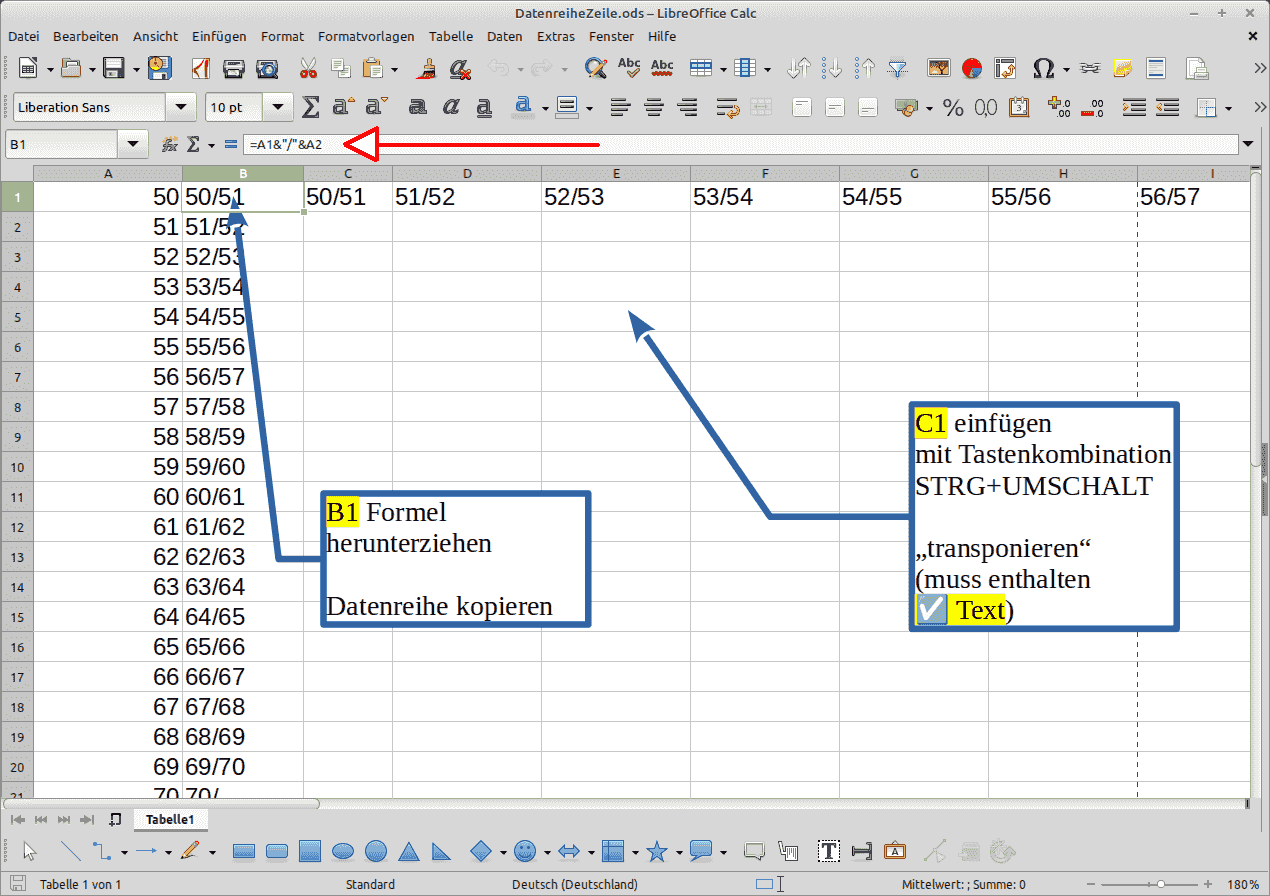The height and width of the screenshot is (896, 1270).
Task: Click the Save document icon
Action: pyautogui.click(x=113, y=68)
